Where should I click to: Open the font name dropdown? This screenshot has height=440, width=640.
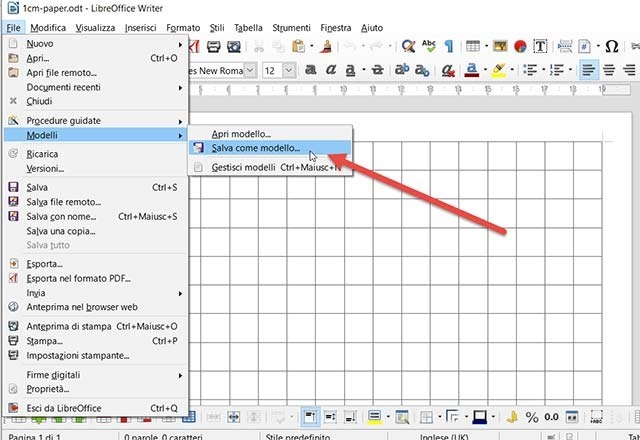[250, 71]
